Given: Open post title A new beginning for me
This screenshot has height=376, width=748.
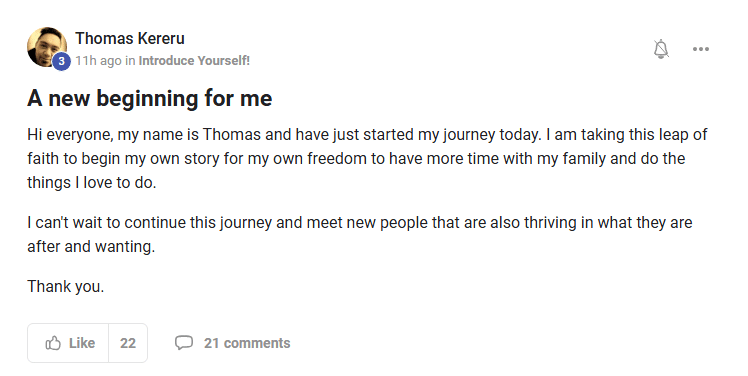Looking at the screenshot, I should (150, 98).
